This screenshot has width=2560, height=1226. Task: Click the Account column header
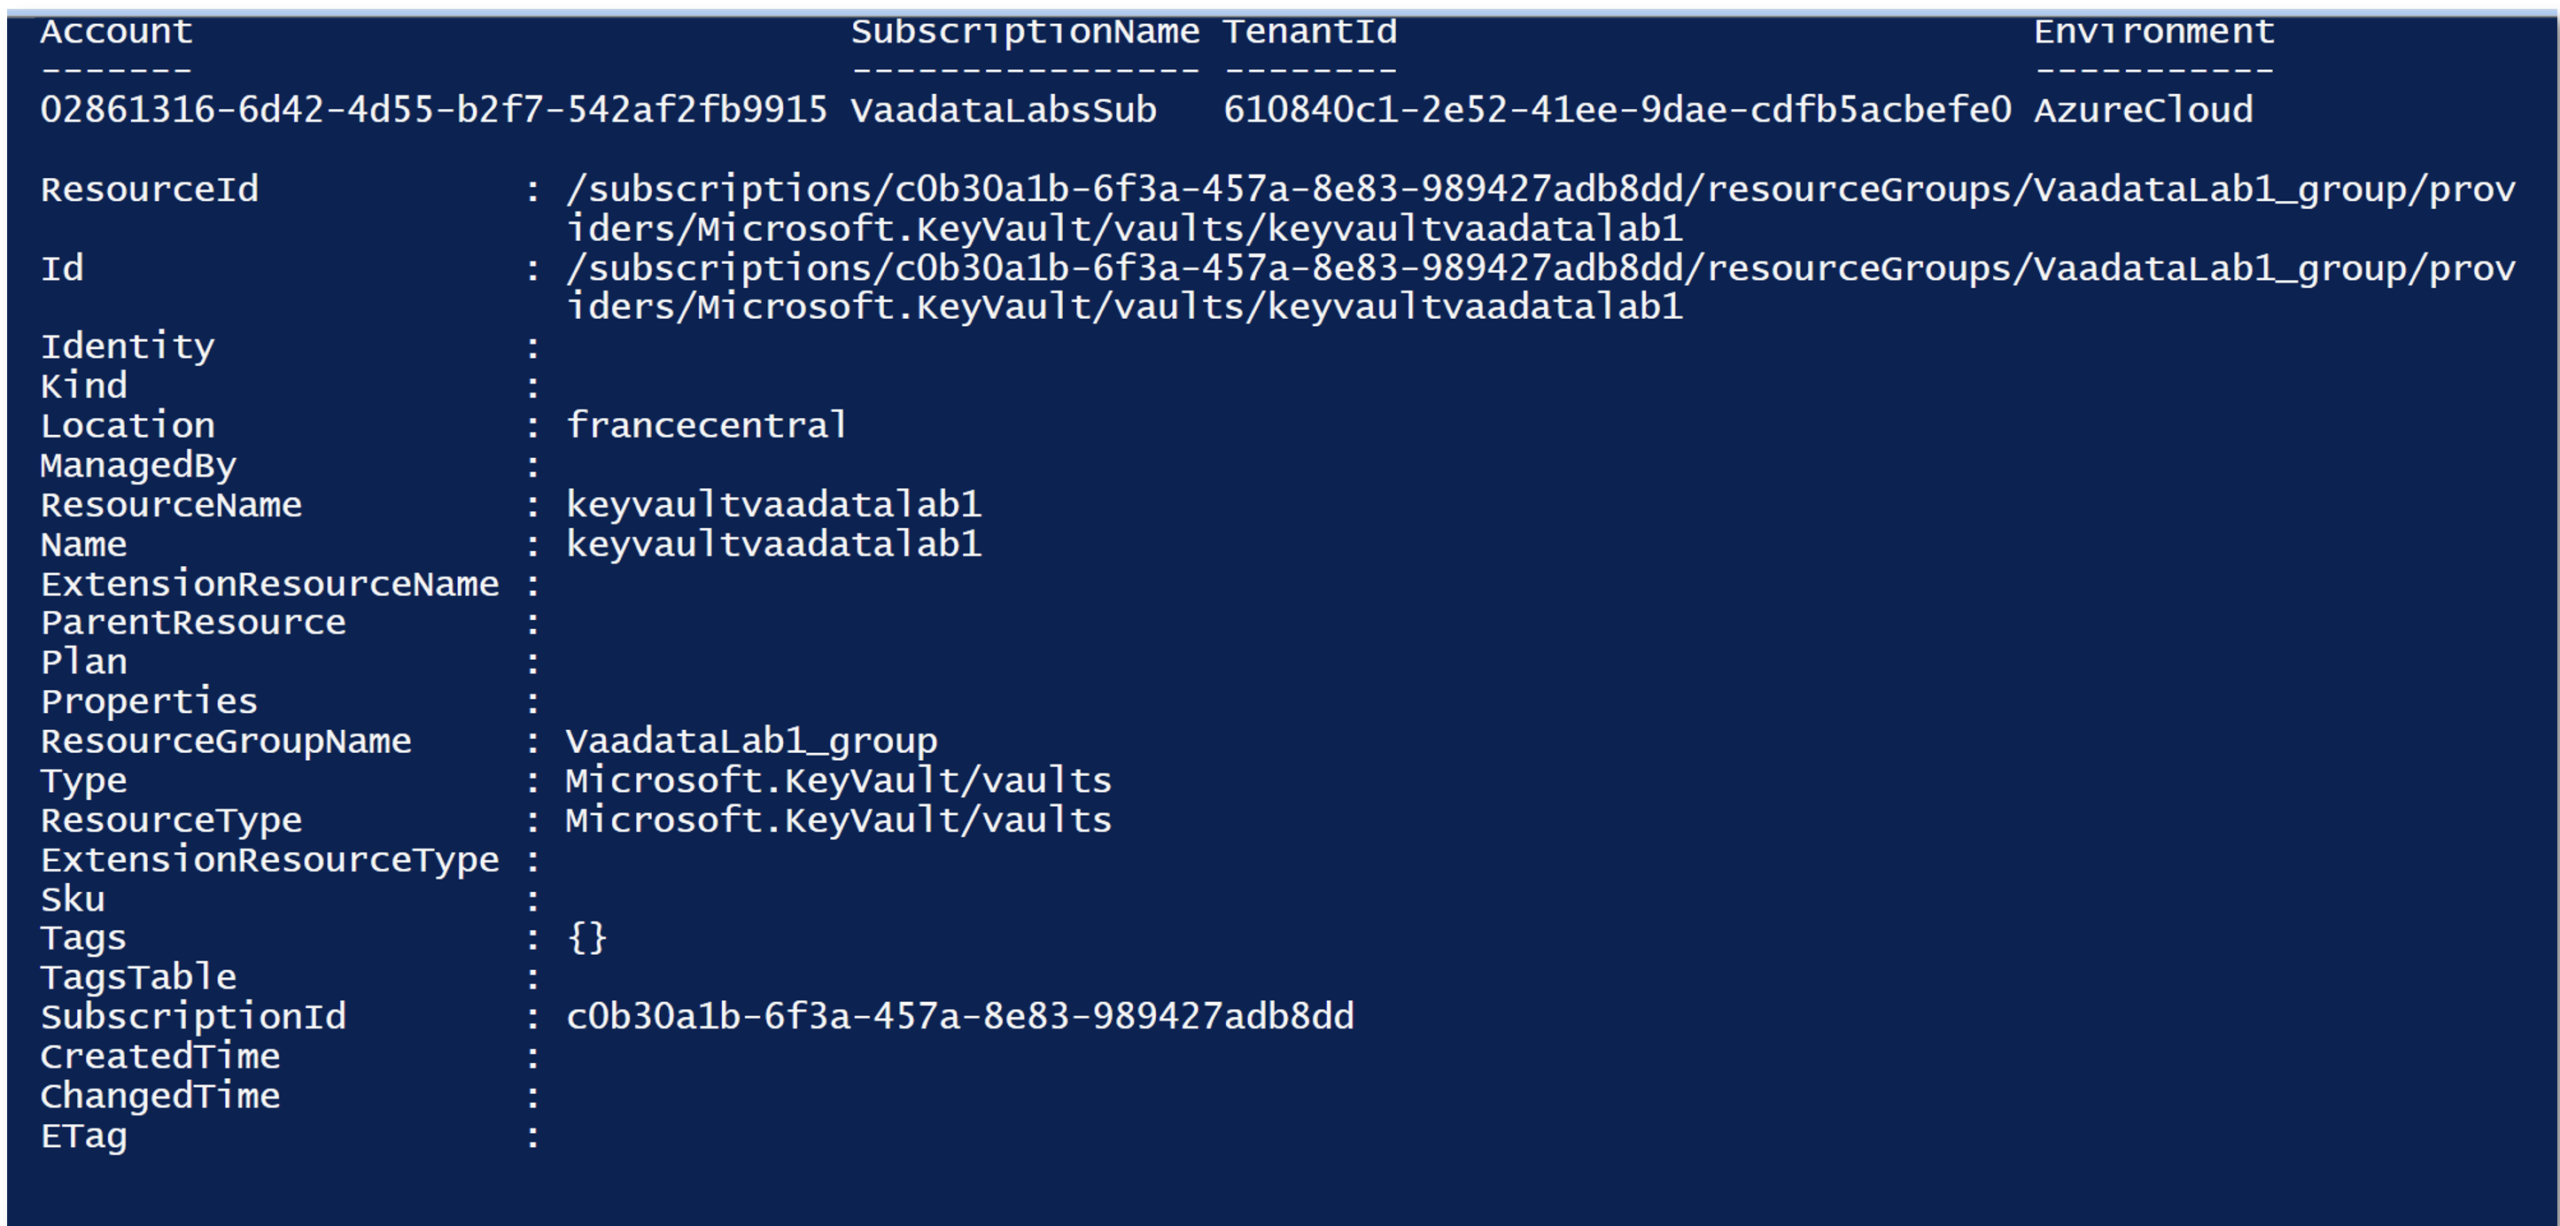point(116,32)
